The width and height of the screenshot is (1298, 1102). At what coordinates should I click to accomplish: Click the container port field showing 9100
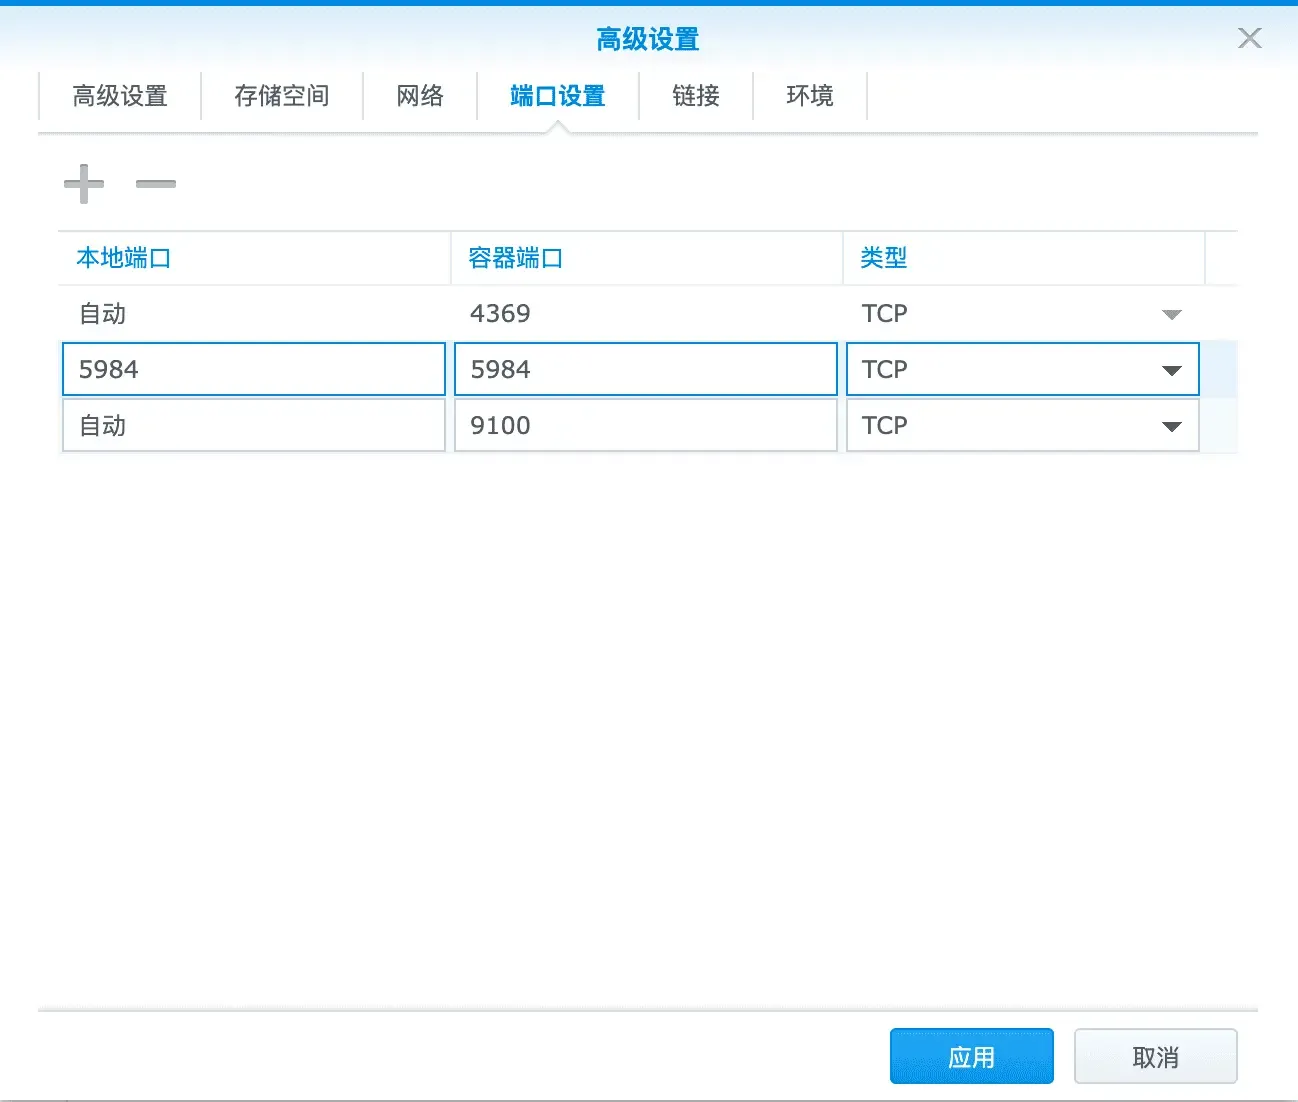pos(644,425)
